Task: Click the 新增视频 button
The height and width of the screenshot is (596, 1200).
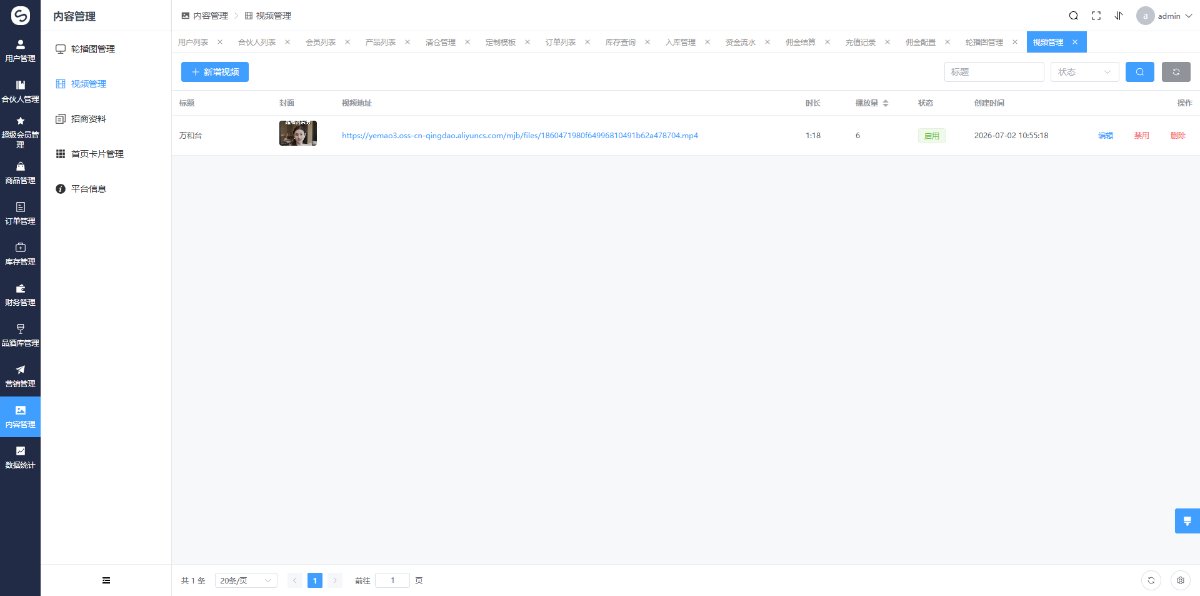Action: [x=215, y=72]
